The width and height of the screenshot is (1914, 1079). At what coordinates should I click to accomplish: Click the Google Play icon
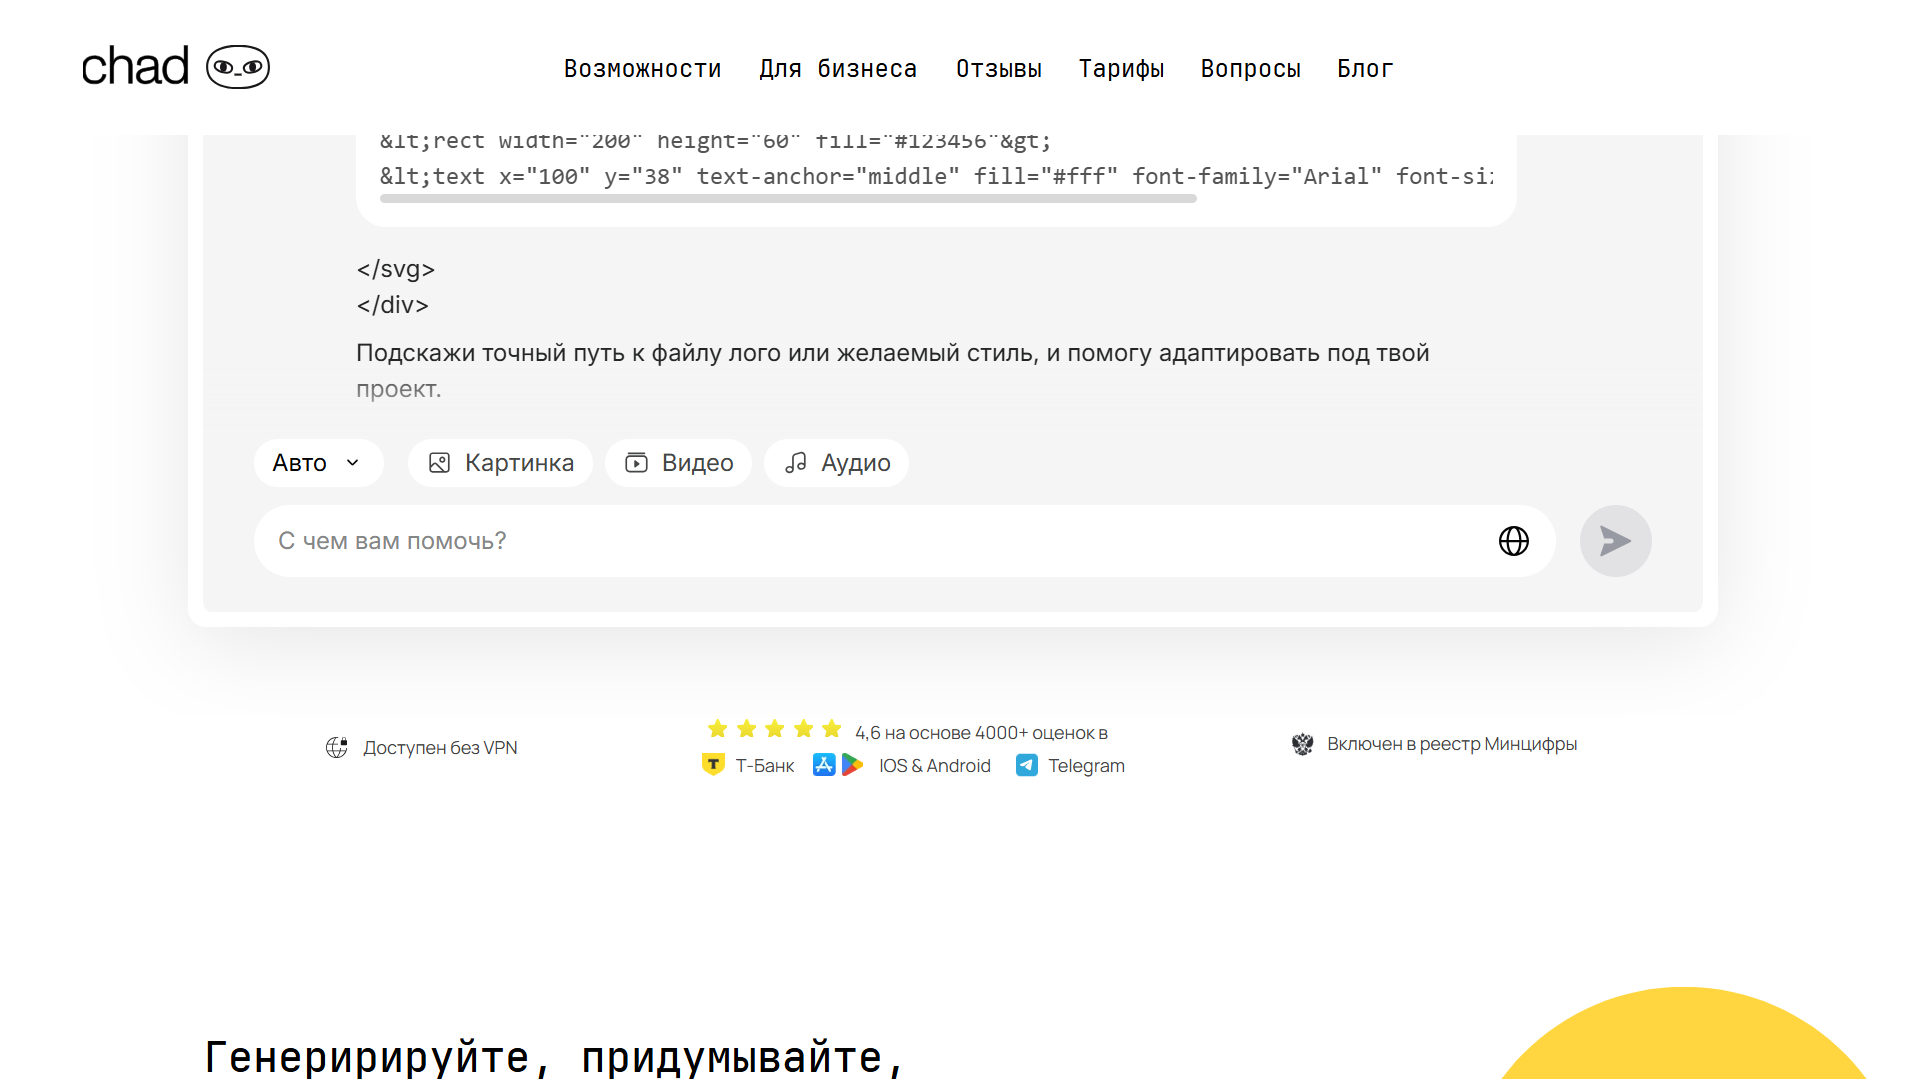coord(852,765)
